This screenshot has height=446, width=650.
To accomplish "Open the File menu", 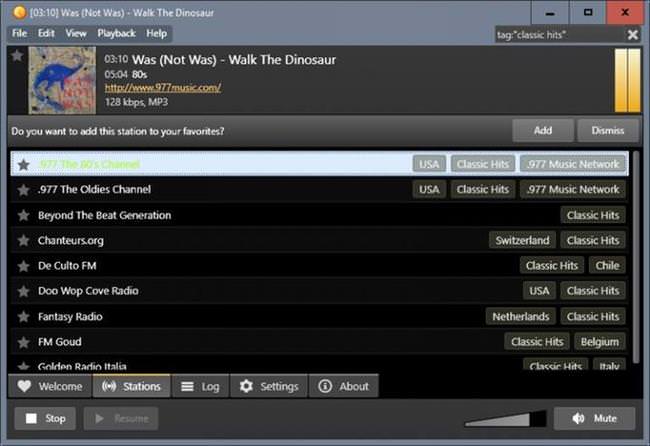I will pos(19,34).
